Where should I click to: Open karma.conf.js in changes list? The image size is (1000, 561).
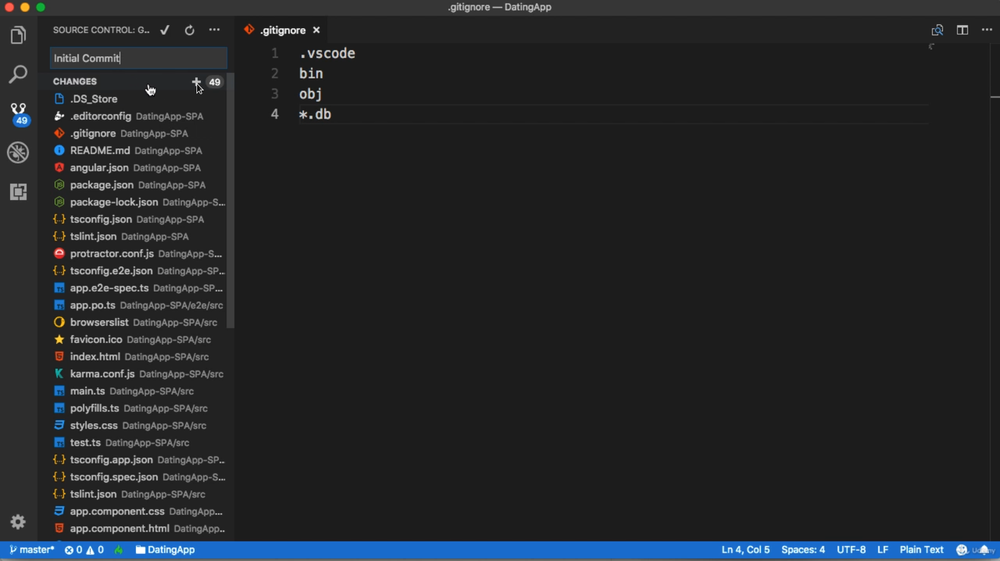point(138,374)
